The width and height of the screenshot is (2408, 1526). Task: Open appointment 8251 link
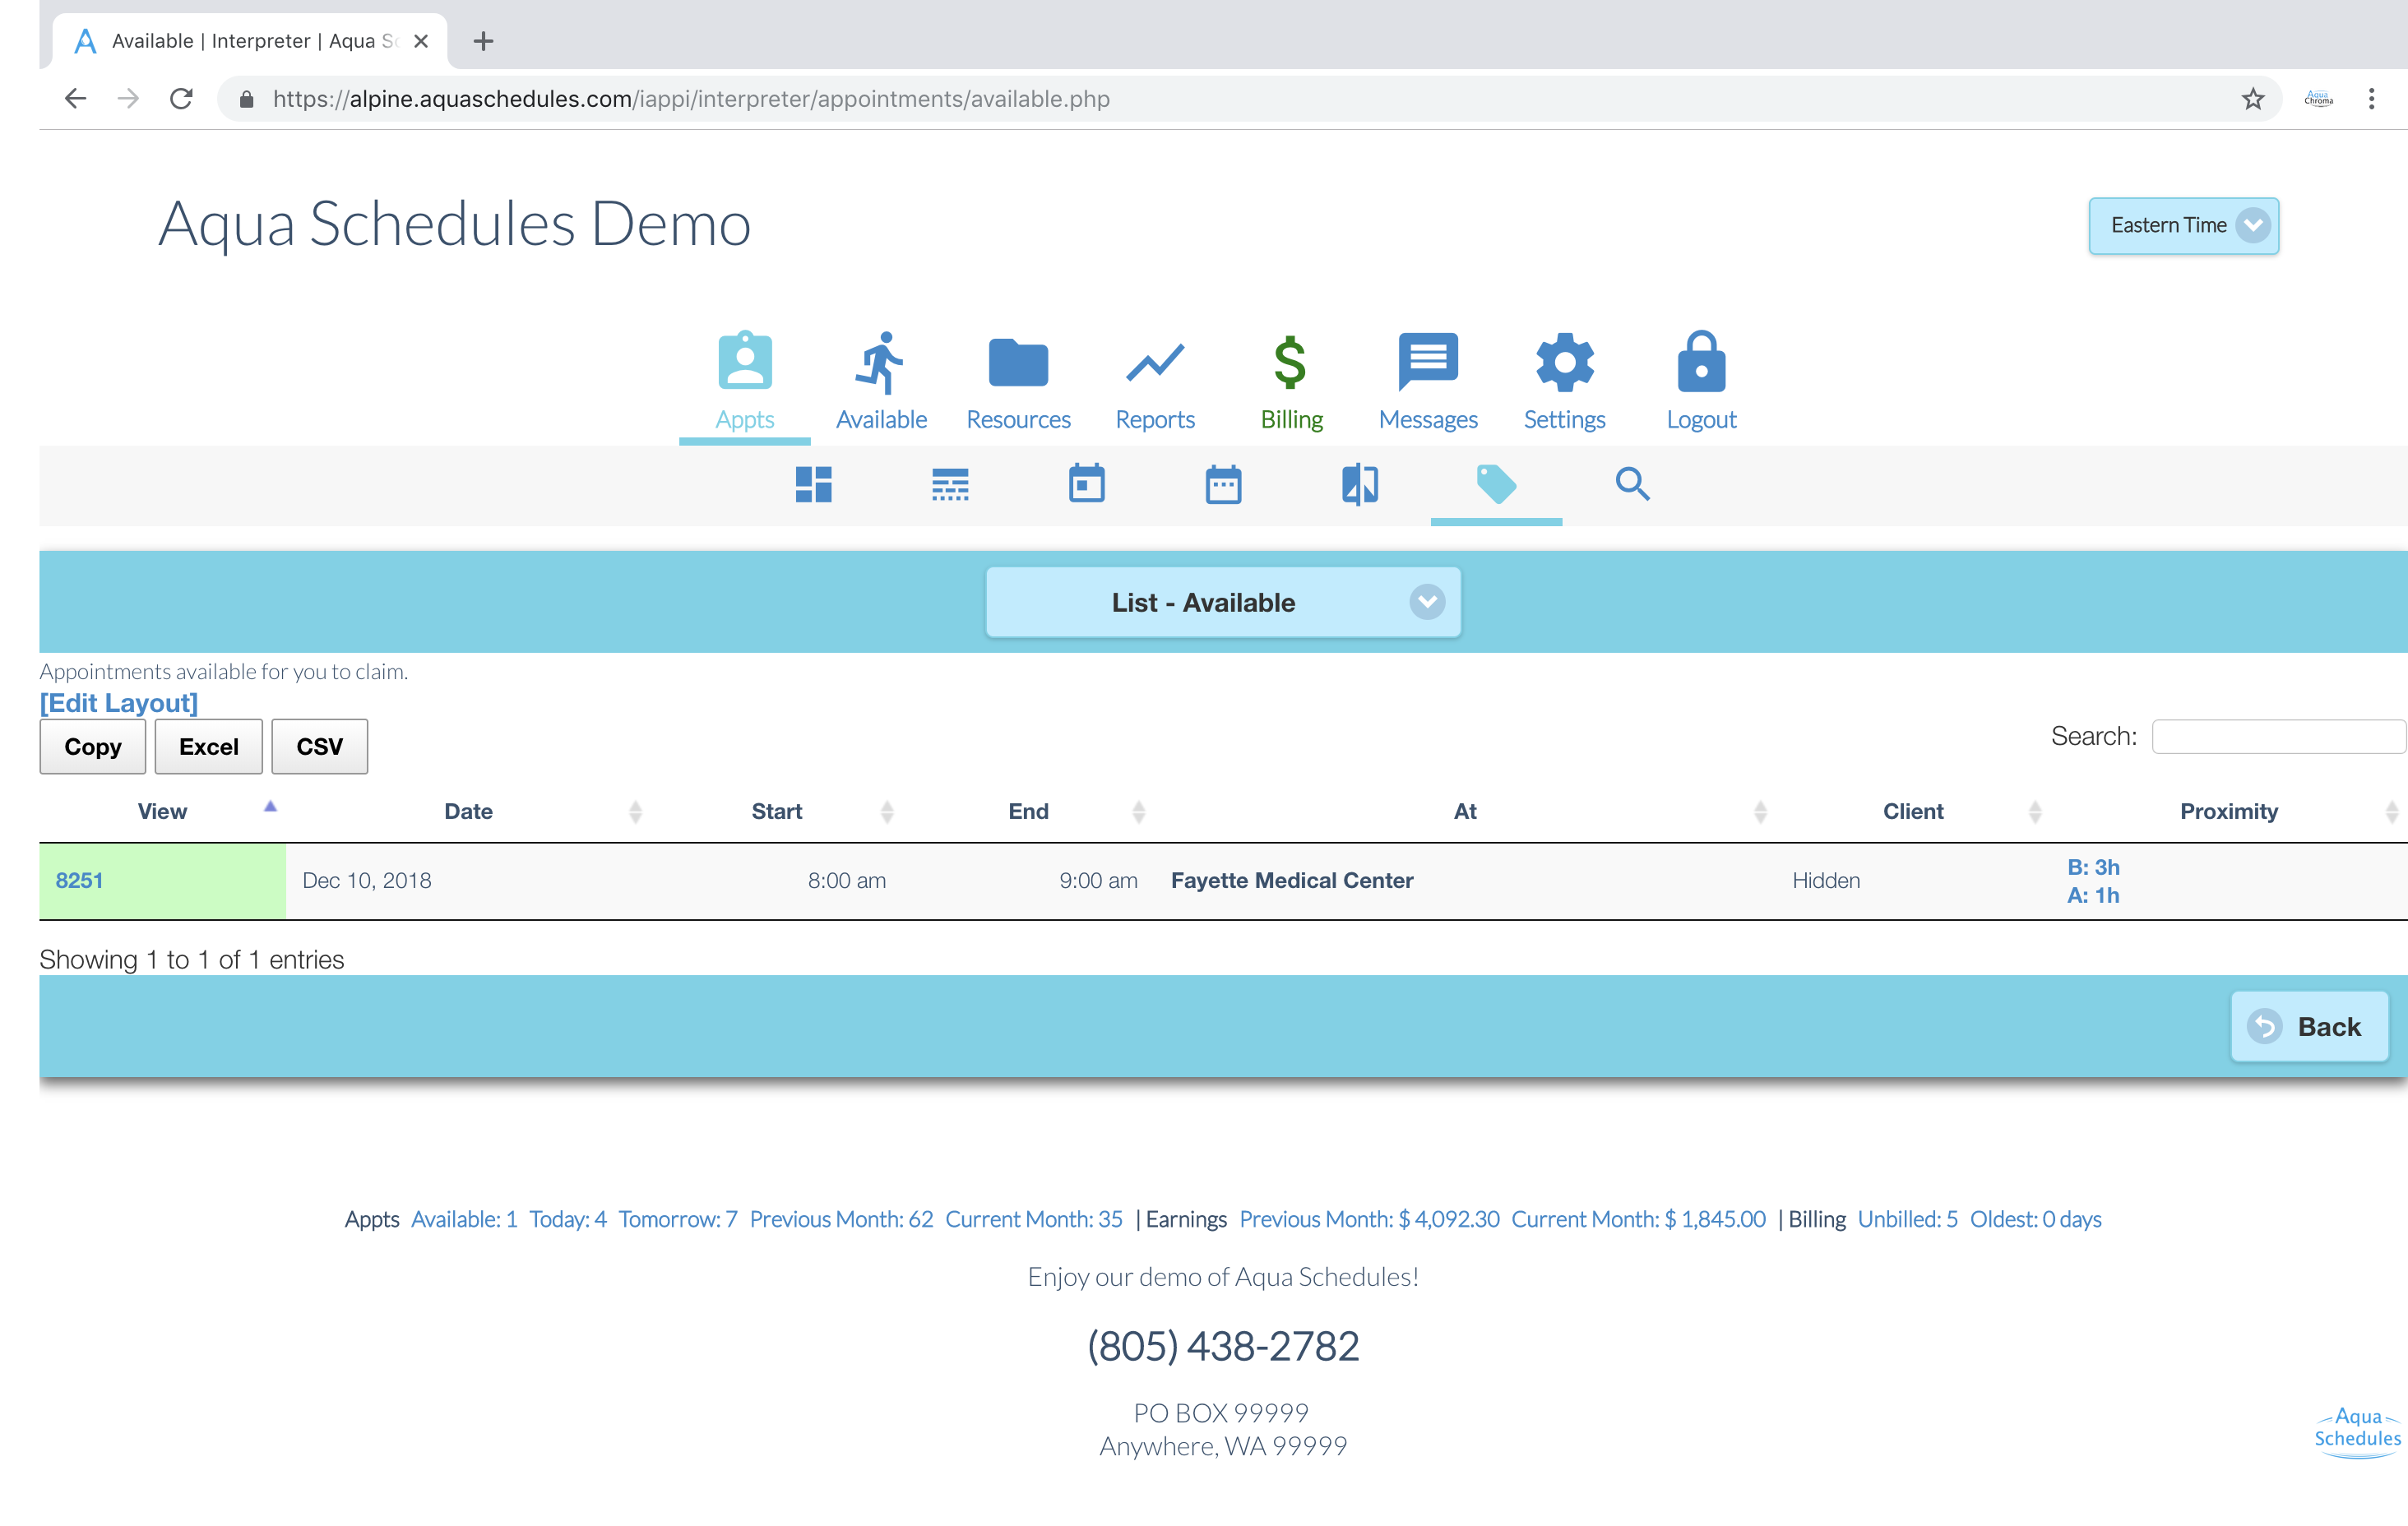pyautogui.click(x=79, y=880)
